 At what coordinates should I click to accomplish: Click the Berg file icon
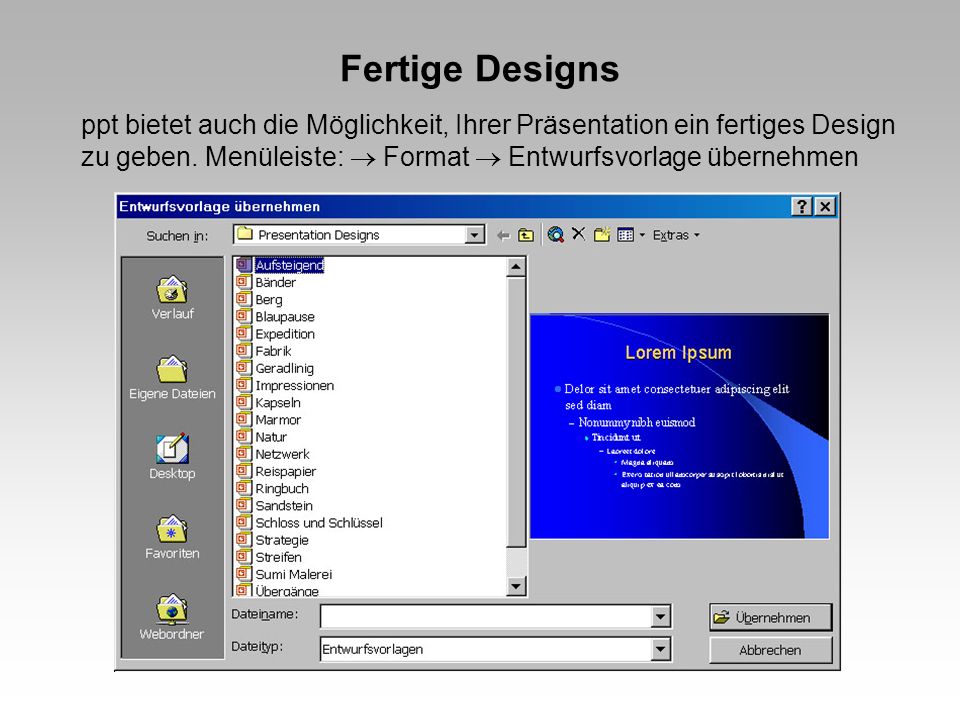[244, 299]
